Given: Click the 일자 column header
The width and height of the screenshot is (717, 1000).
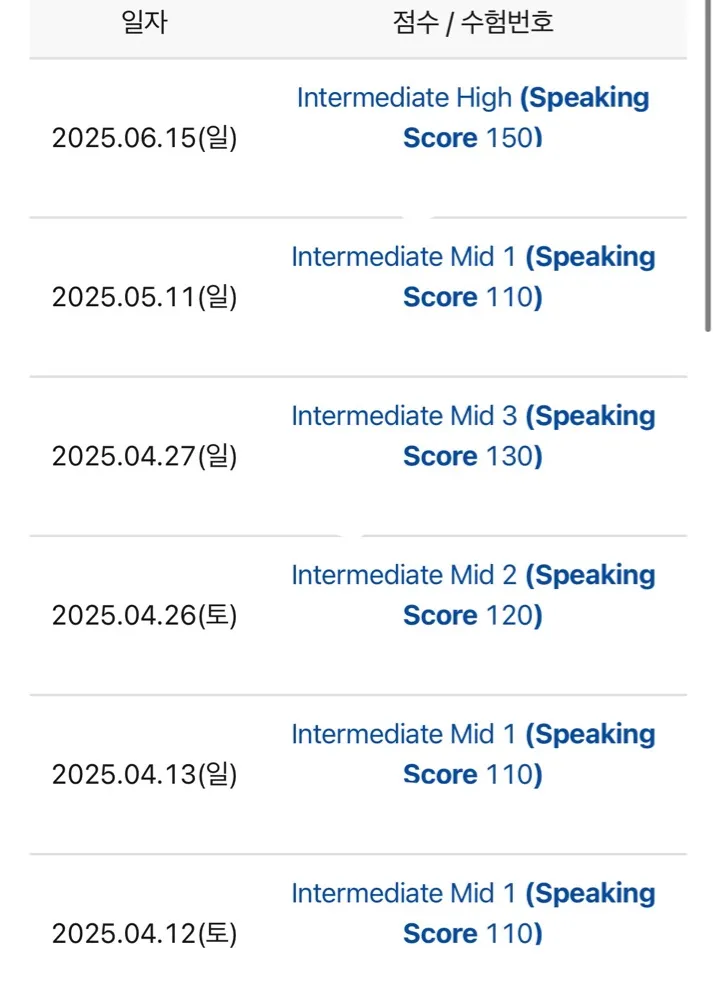Looking at the screenshot, I should [144, 22].
